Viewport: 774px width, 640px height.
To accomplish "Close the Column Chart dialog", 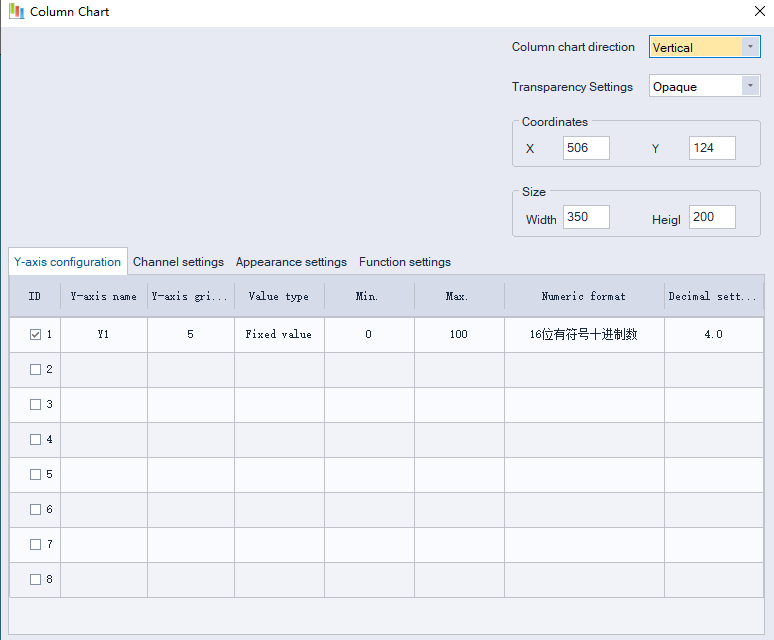I will click(760, 11).
